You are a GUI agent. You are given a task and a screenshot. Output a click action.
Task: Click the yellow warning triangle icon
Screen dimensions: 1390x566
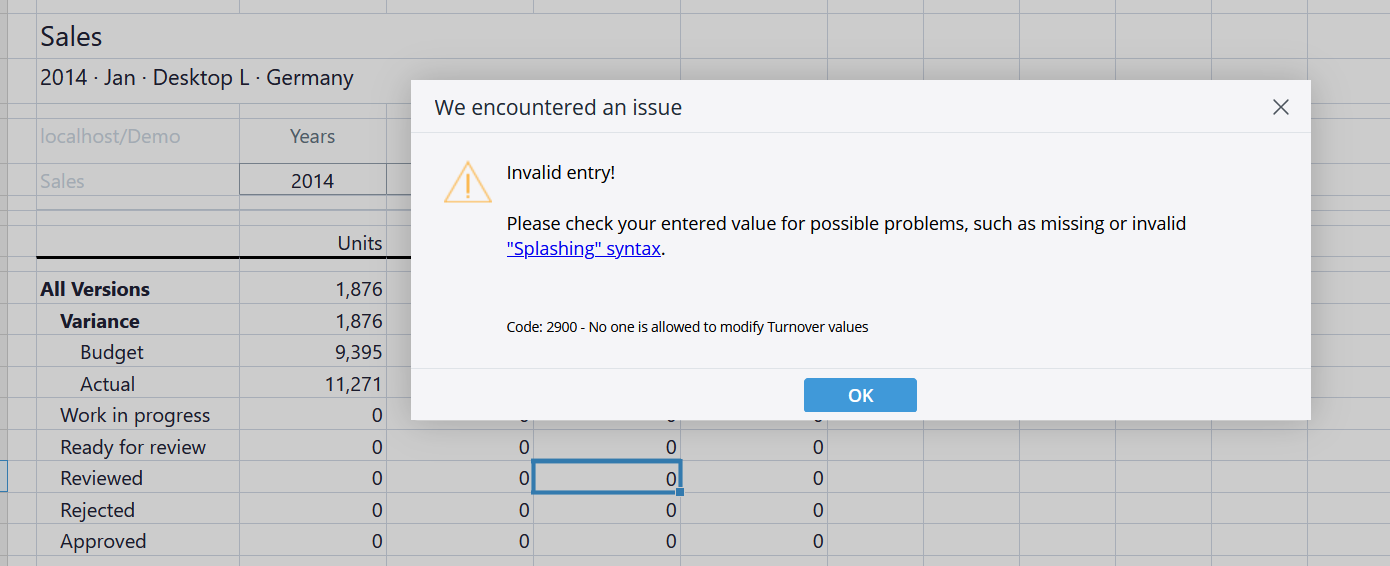coord(468,182)
